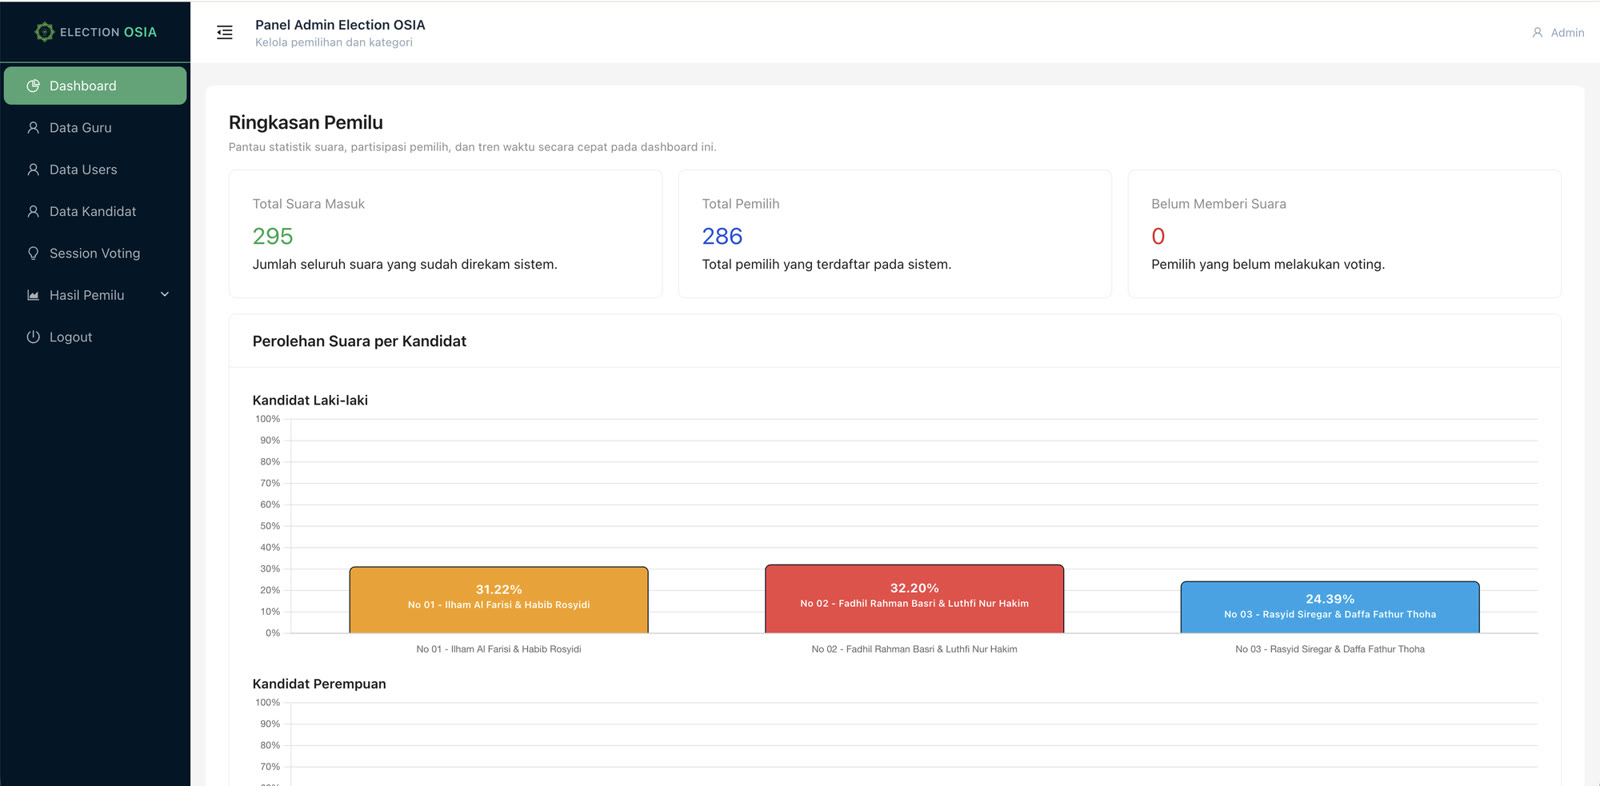Viewport: 1600px width, 786px height.
Task: Expand the Hasil Pemilu chevron arrow
Action: 165,295
